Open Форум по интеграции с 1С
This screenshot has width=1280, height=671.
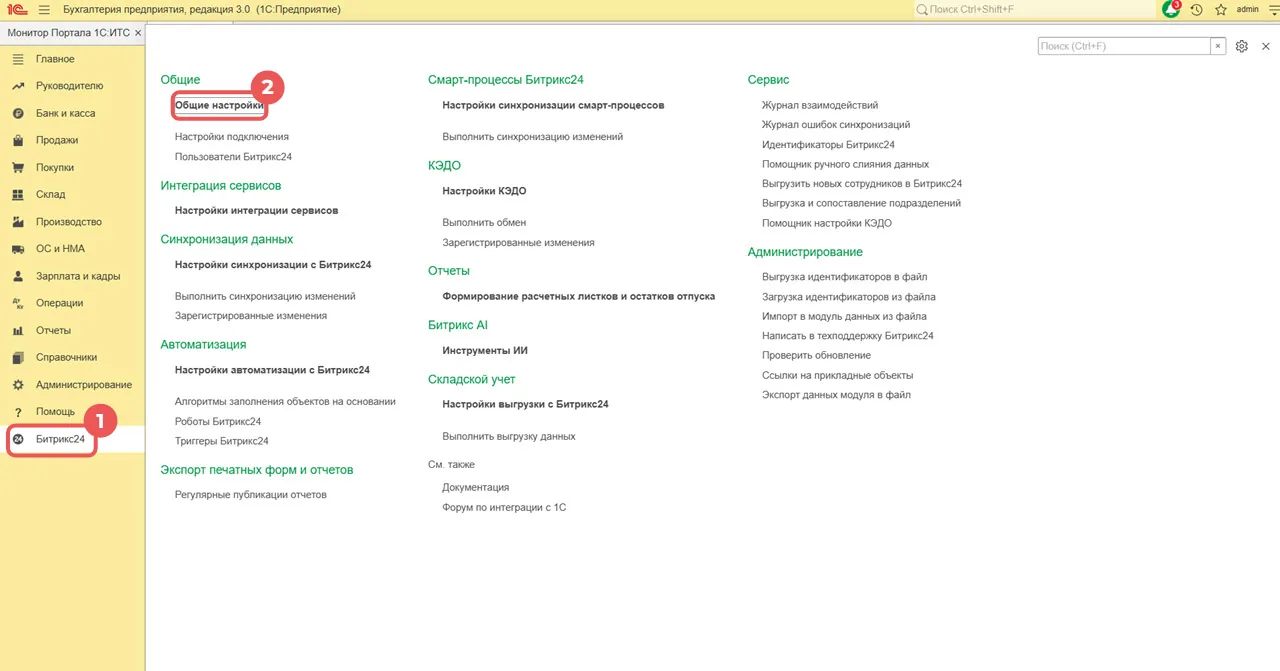[504, 507]
